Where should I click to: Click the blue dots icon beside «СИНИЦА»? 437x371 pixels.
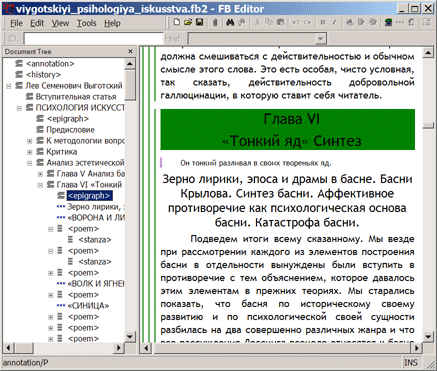pos(61,305)
